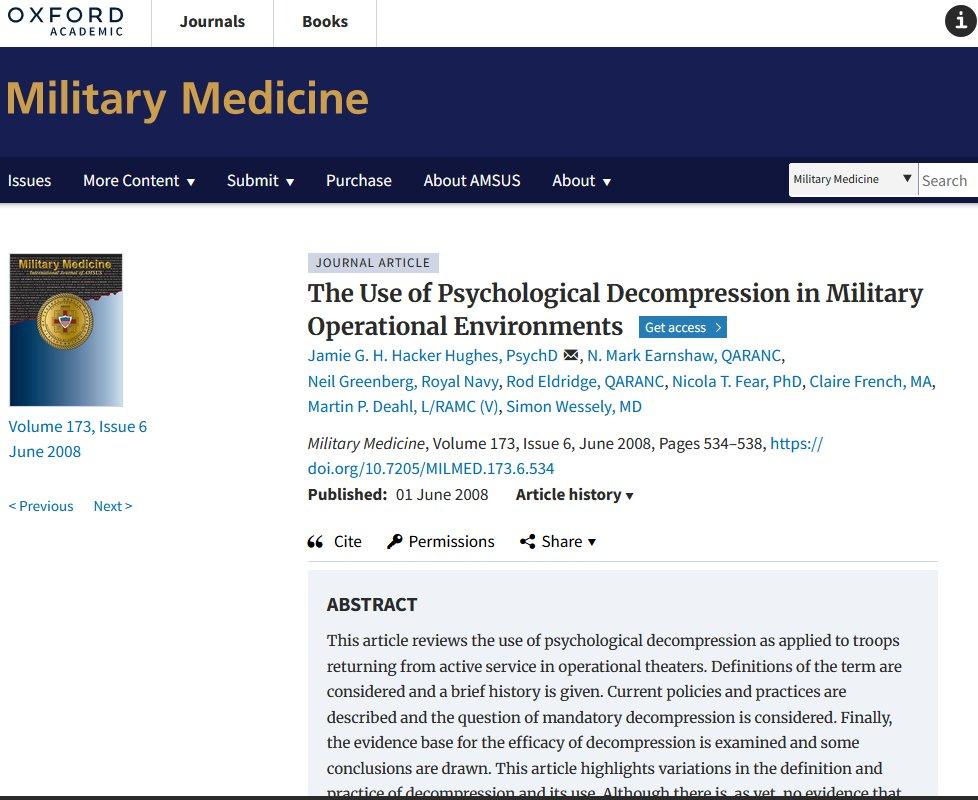The width and height of the screenshot is (978, 800).
Task: Open the journal cover thumbnail
Action: [x=66, y=330]
